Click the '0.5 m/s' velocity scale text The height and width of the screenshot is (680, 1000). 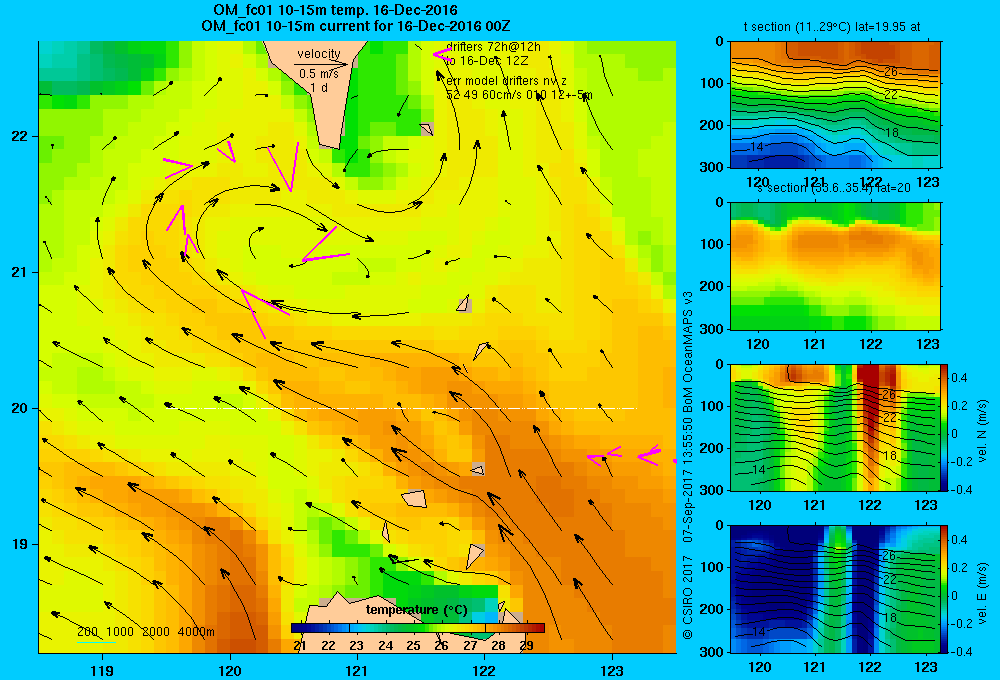click(x=319, y=74)
